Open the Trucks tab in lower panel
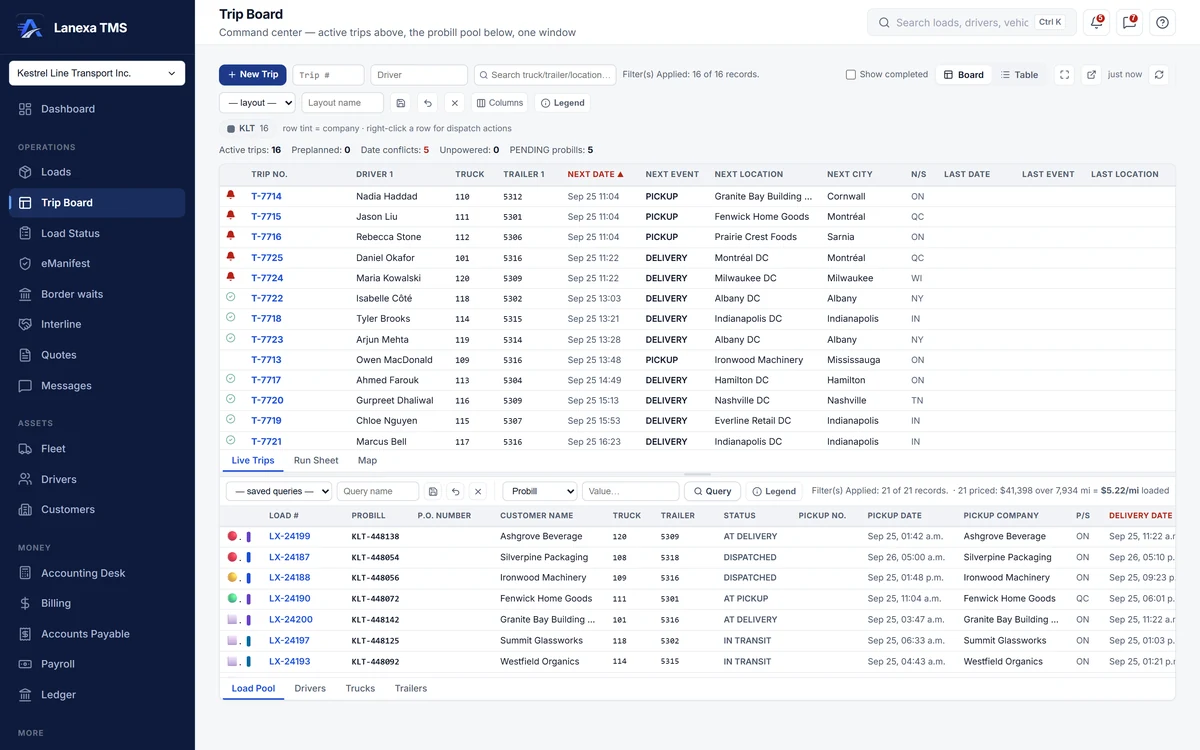The height and width of the screenshot is (750, 1200). pyautogui.click(x=360, y=689)
